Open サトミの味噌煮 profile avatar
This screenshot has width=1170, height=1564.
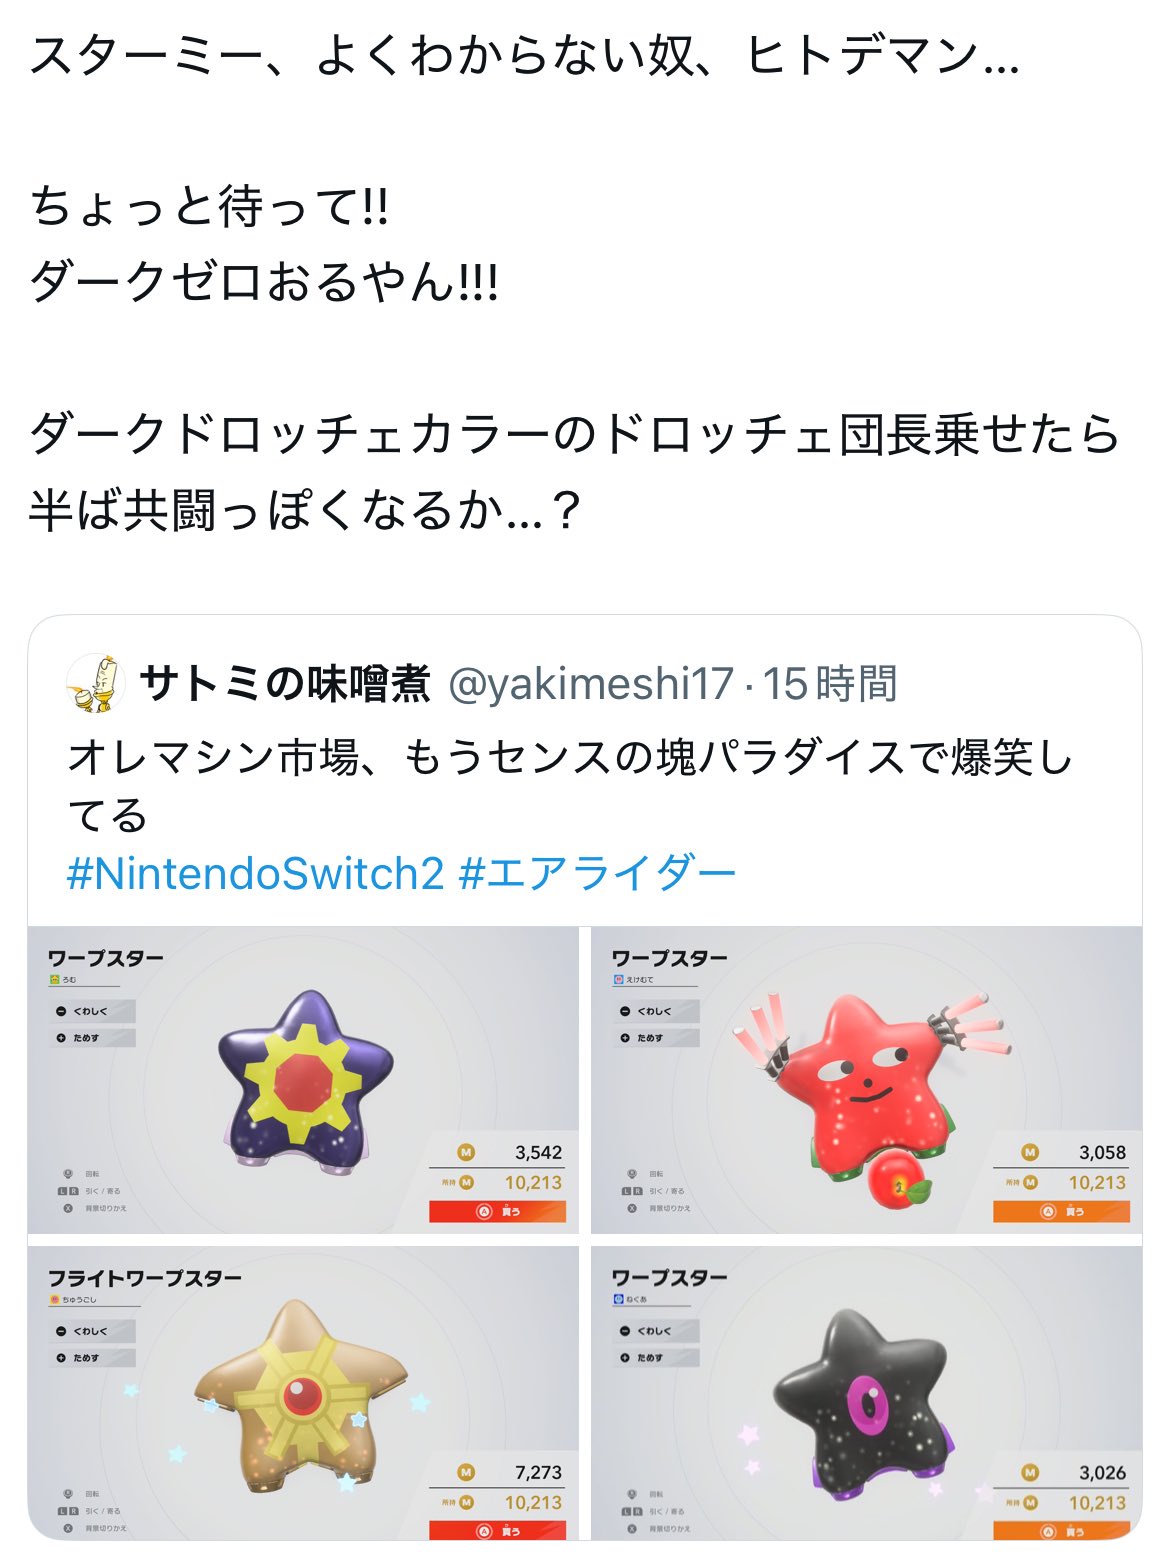pos(95,684)
